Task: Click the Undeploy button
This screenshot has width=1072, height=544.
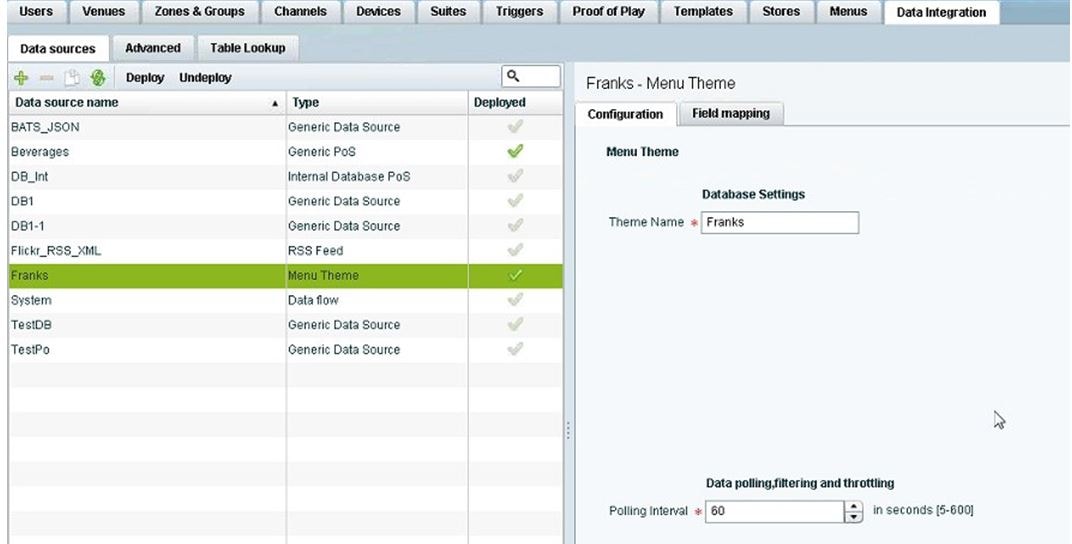Action: pyautogui.click(x=205, y=78)
